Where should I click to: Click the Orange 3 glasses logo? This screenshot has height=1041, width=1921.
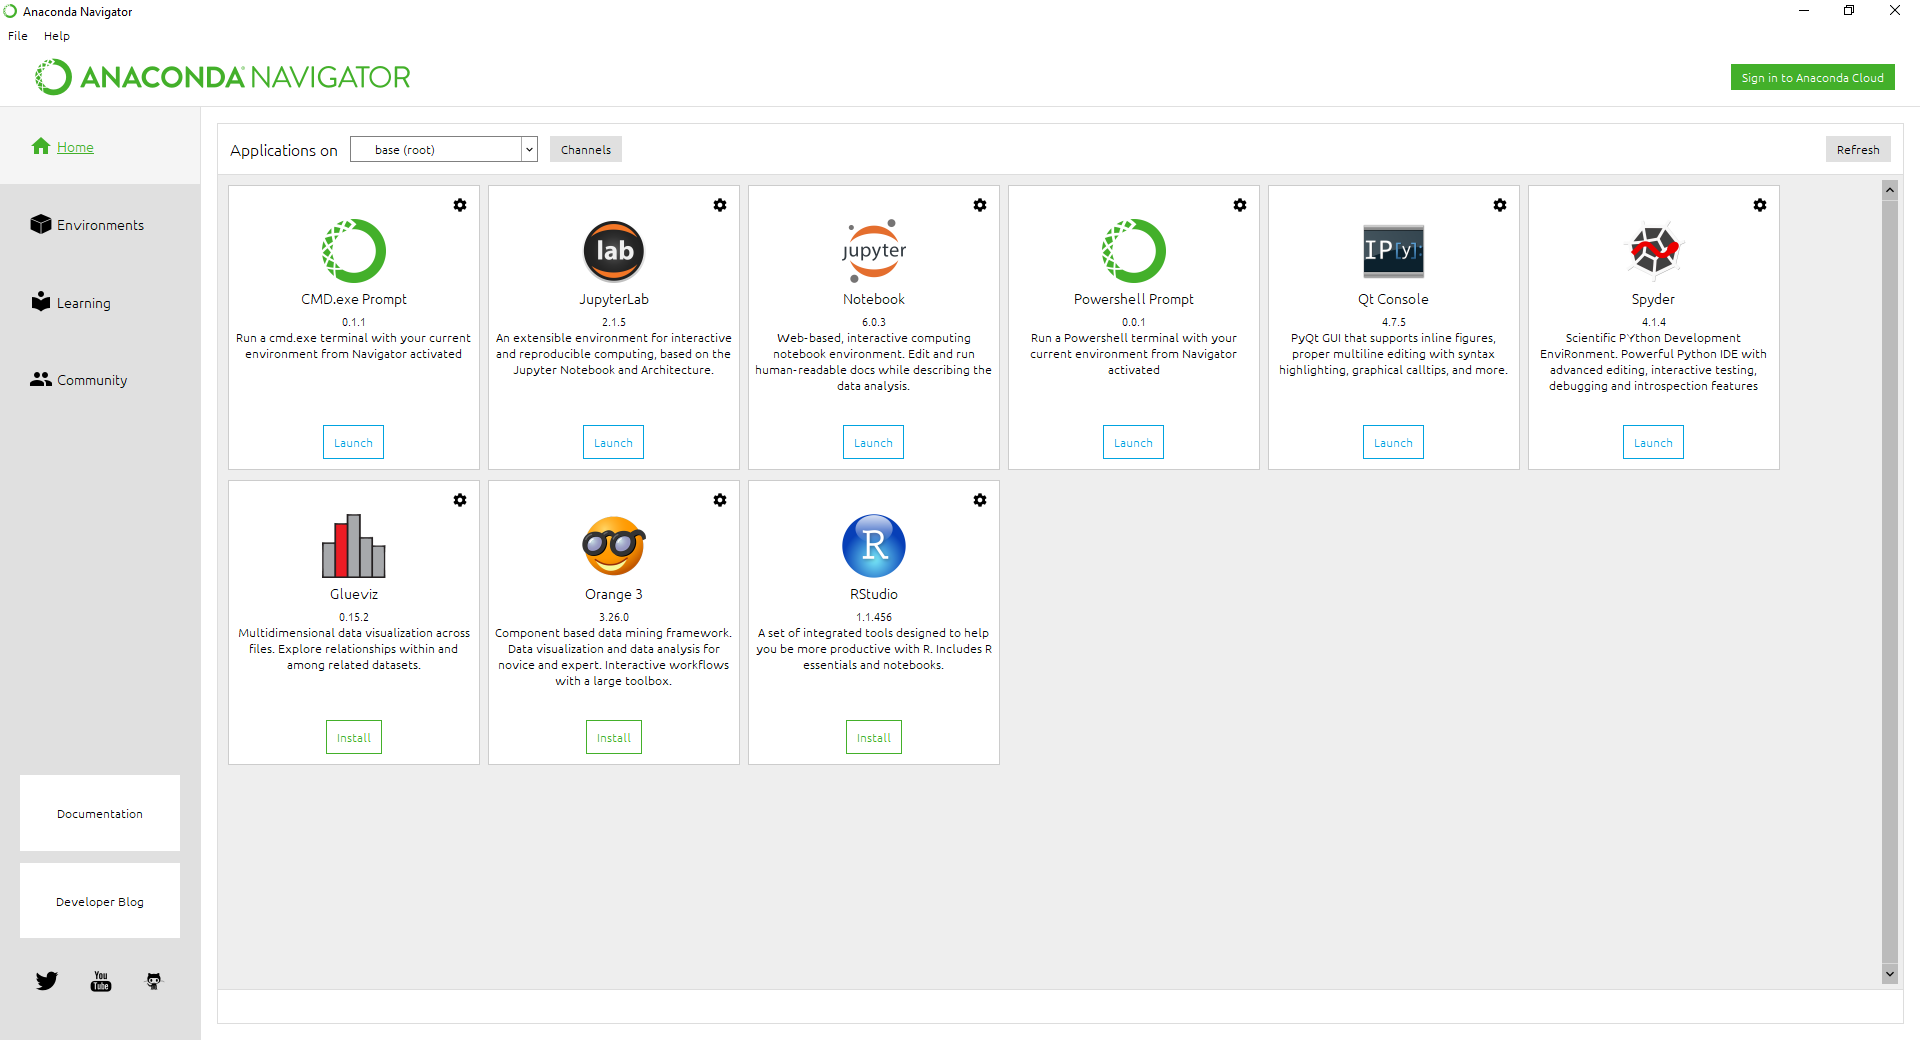[614, 546]
